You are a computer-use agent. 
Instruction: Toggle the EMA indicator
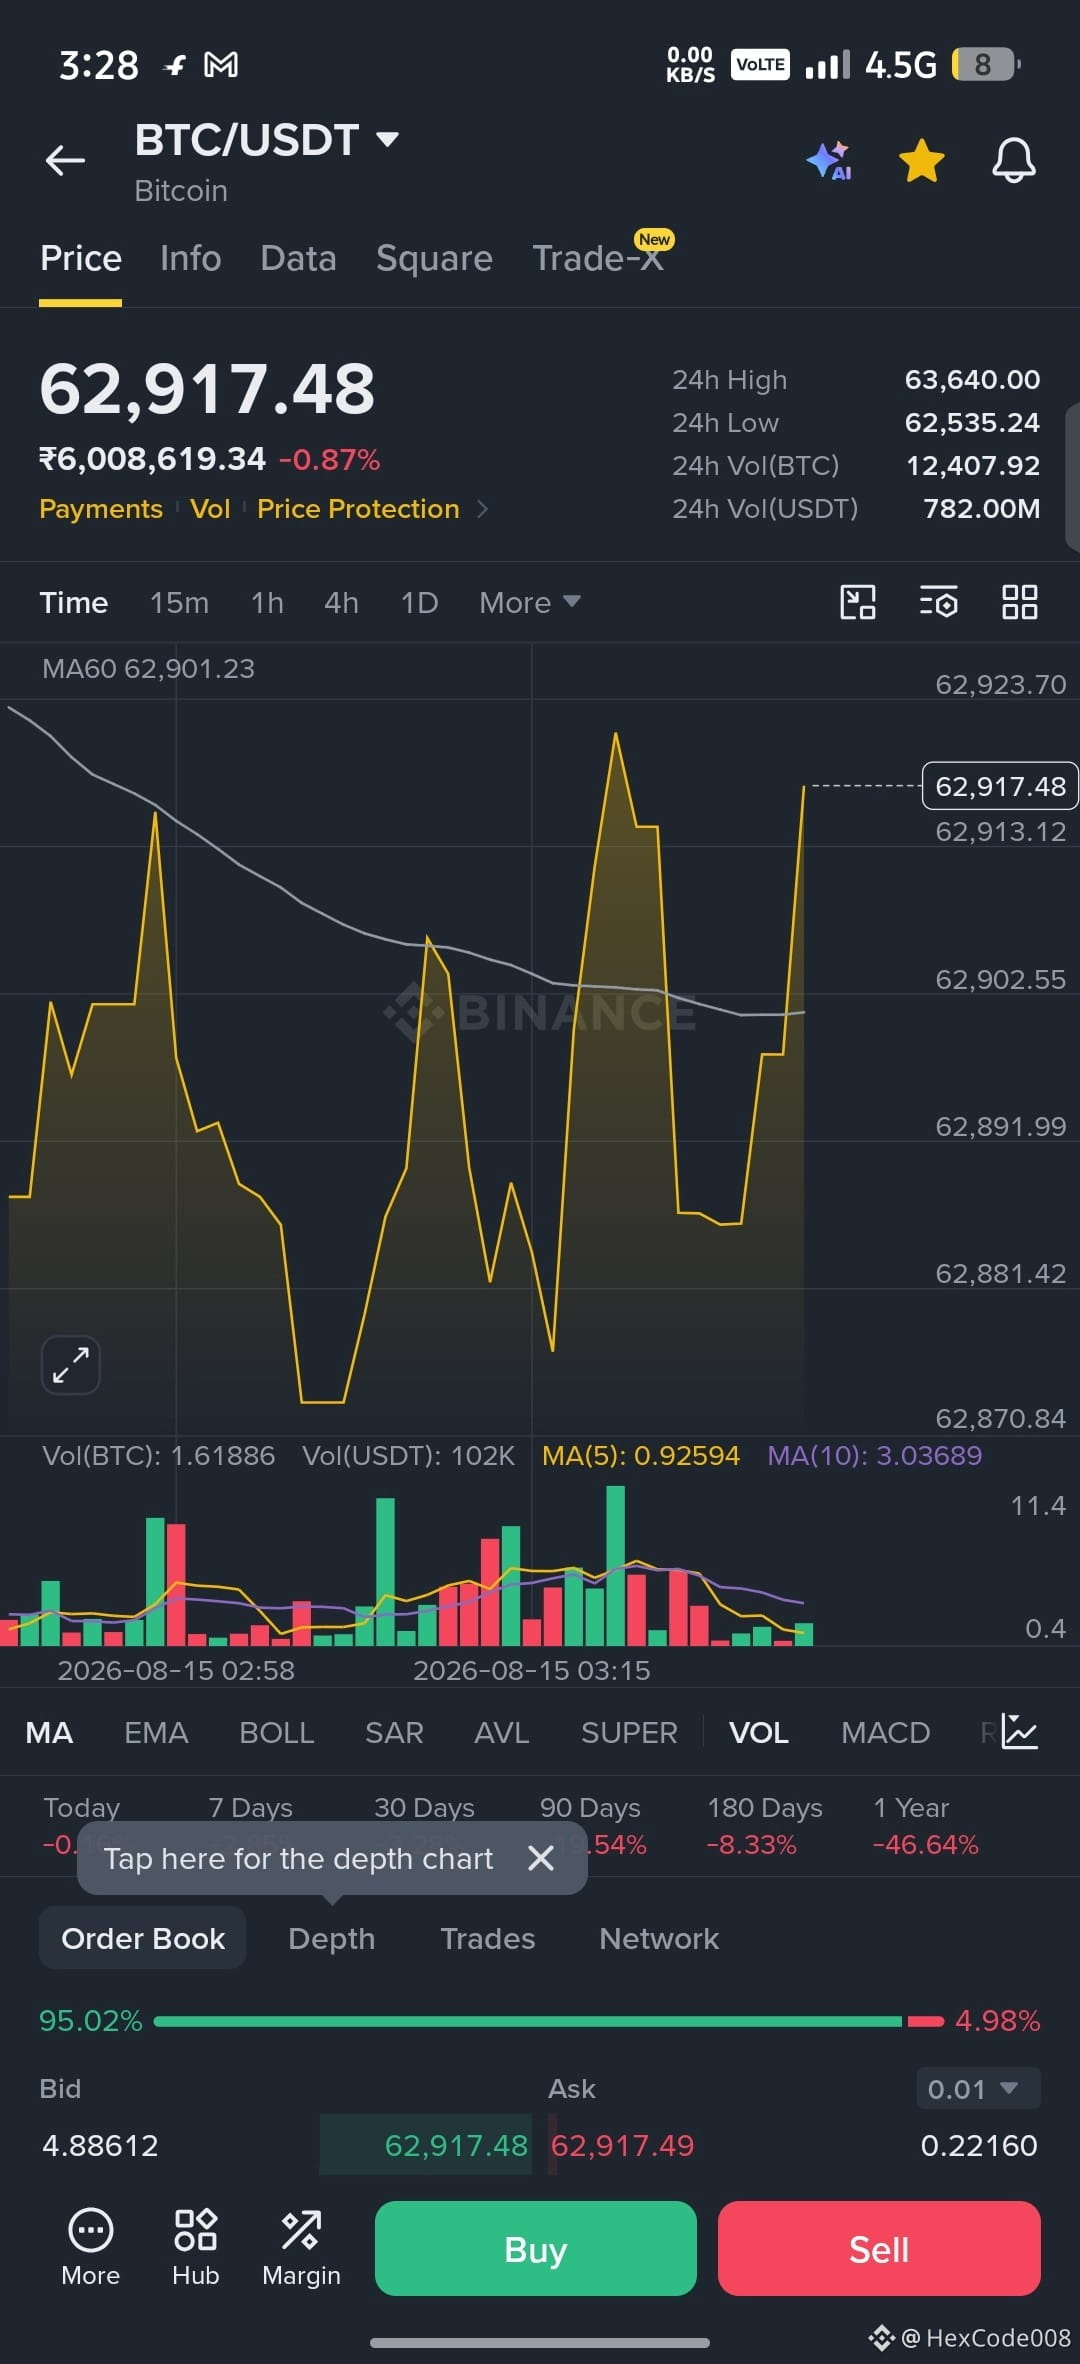pyautogui.click(x=156, y=1732)
